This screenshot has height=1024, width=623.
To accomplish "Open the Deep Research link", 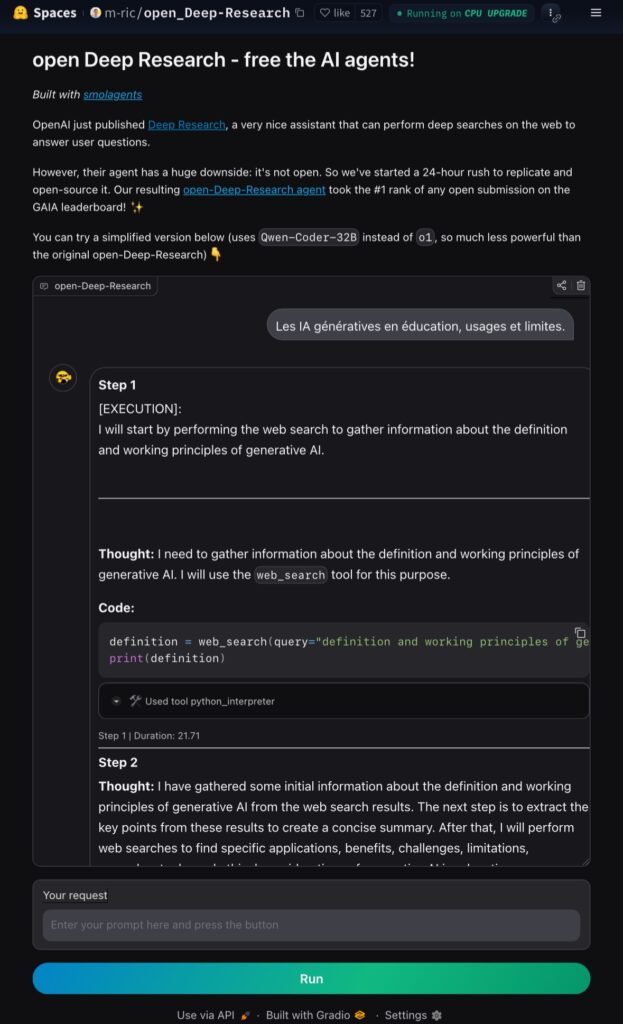I will (186, 125).
